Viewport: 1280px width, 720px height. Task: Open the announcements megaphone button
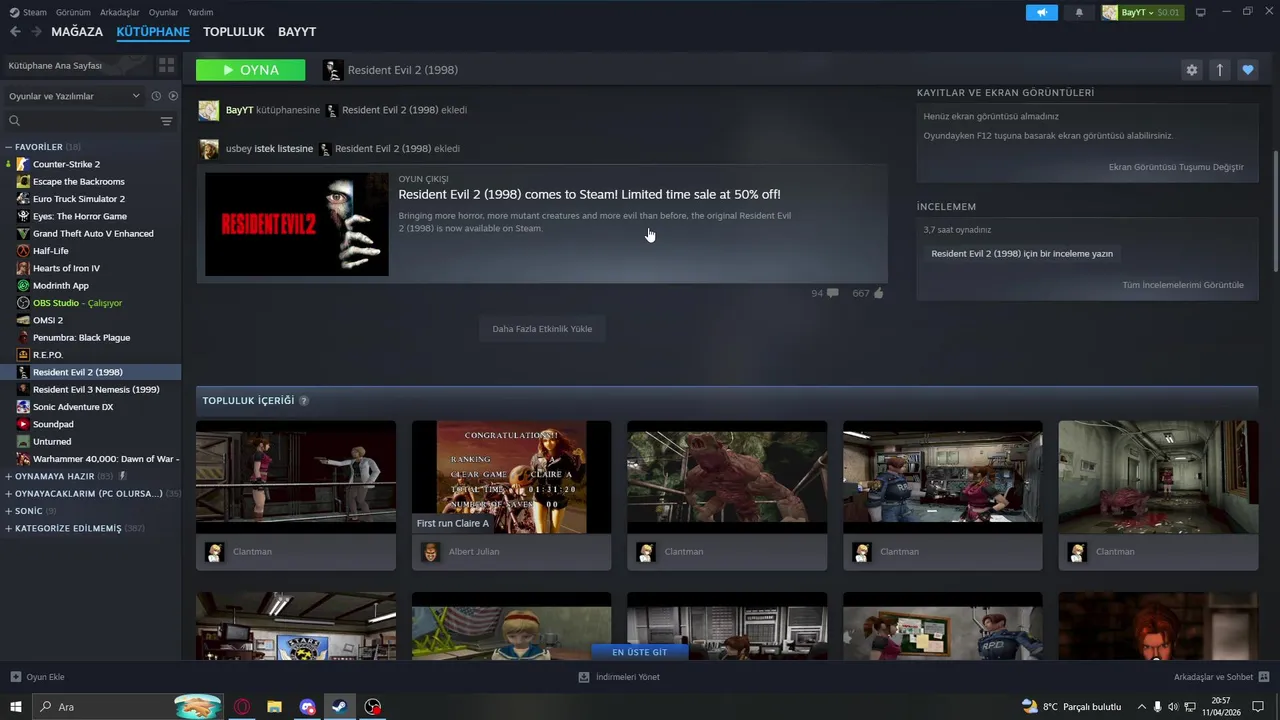[x=1041, y=12]
